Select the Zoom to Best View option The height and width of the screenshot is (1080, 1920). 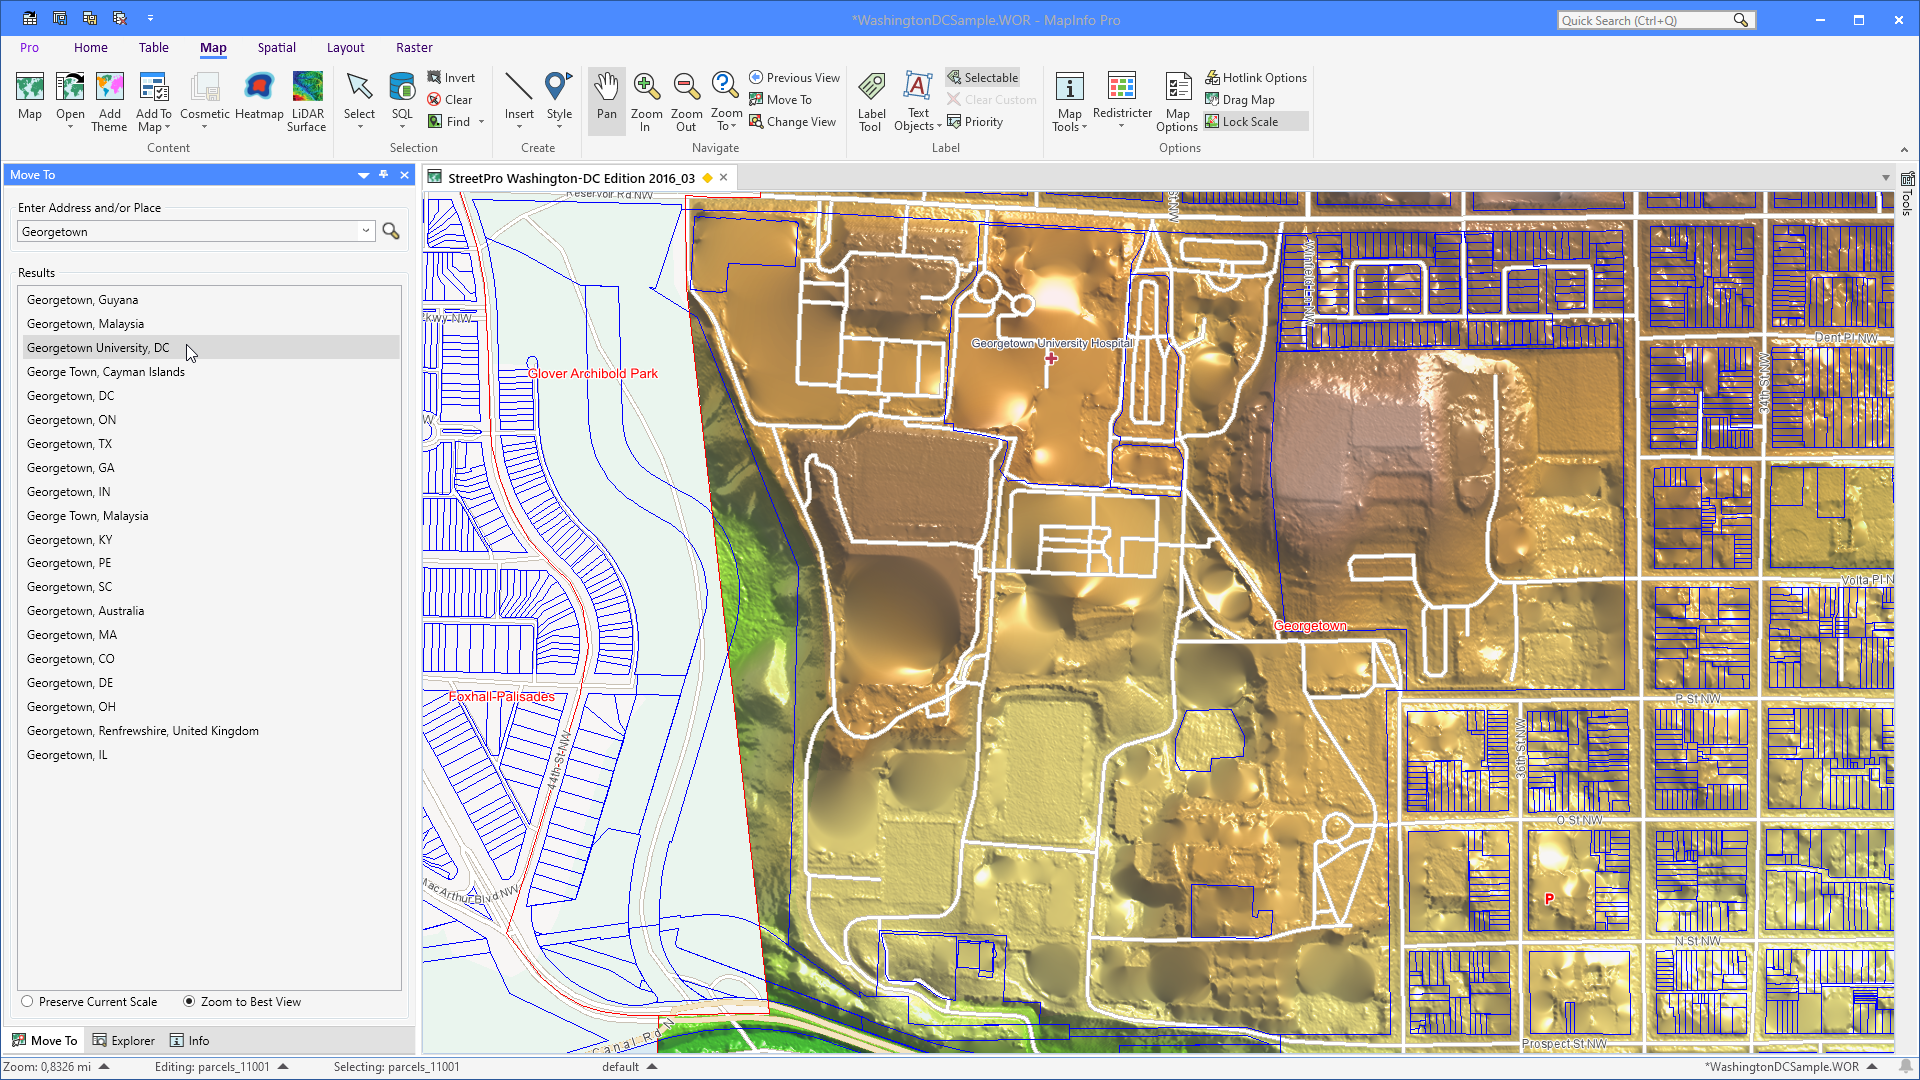(189, 1001)
